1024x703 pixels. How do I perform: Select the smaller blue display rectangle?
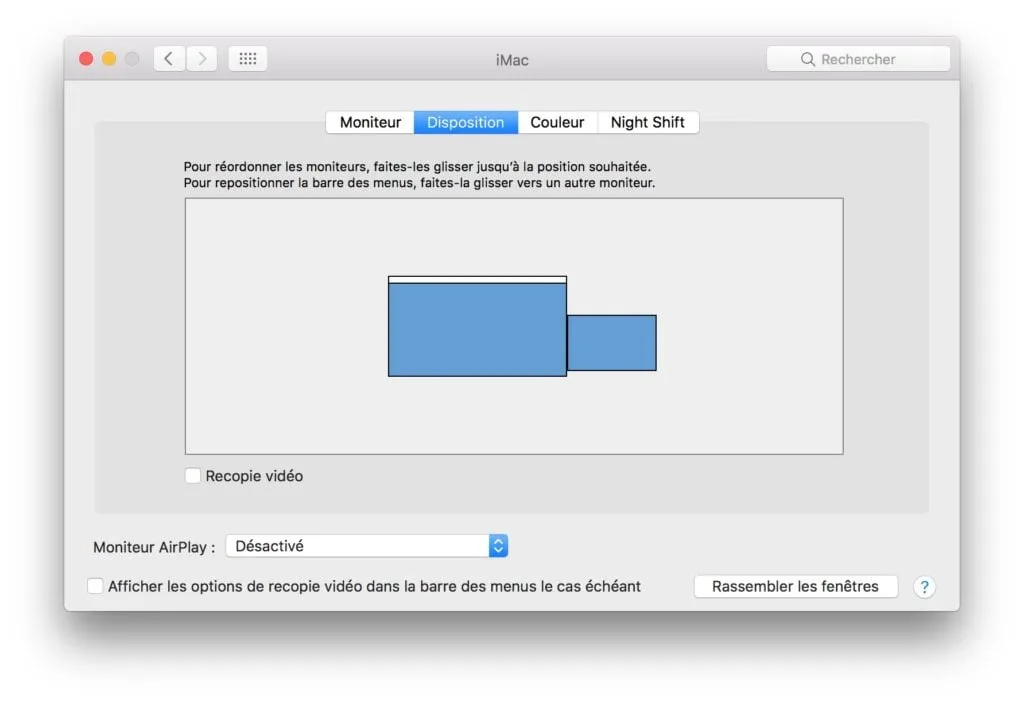tap(611, 342)
